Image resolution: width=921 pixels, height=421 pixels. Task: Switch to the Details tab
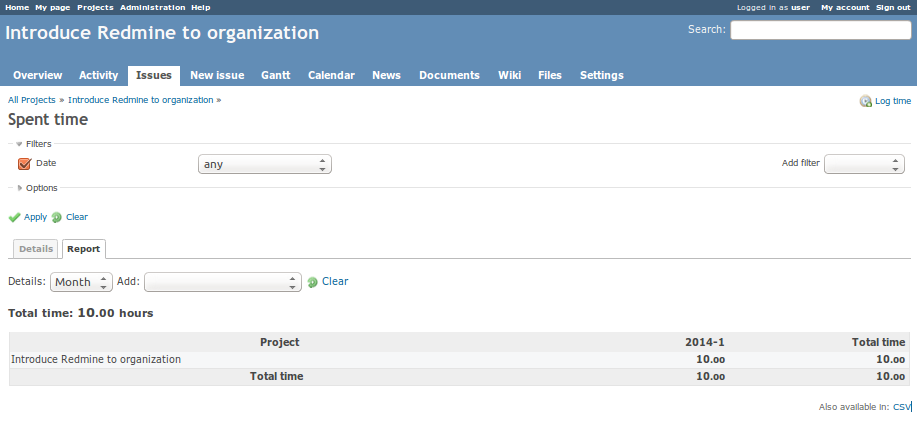tap(35, 248)
